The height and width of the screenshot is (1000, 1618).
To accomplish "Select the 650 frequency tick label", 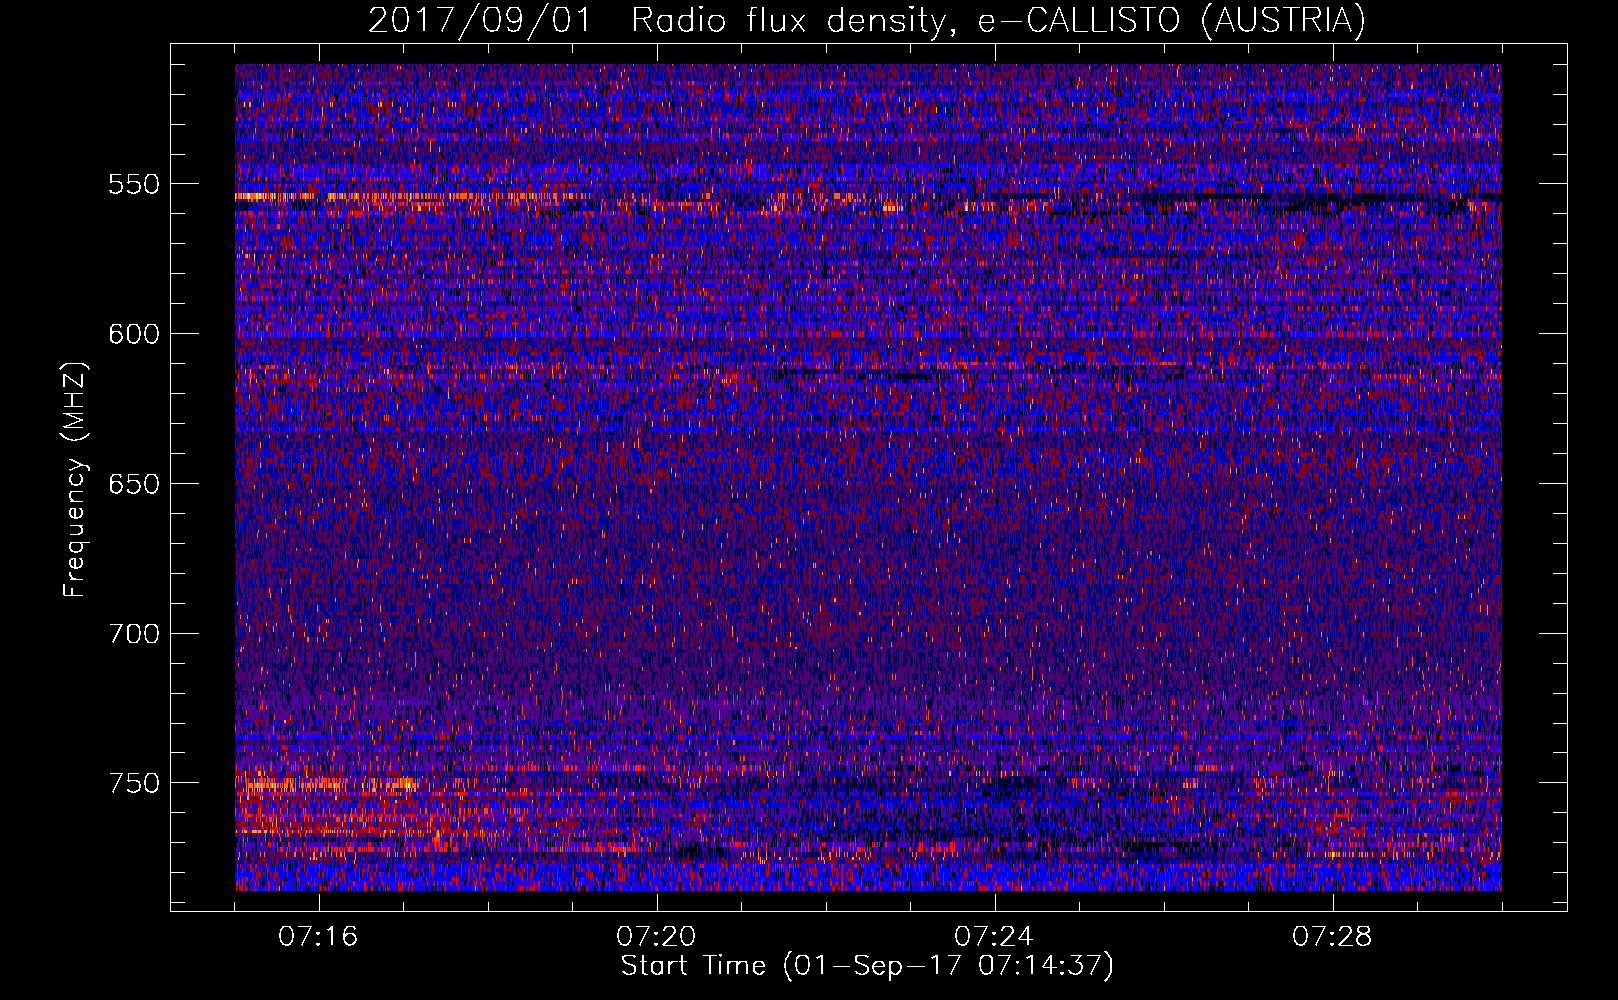I will tap(134, 484).
